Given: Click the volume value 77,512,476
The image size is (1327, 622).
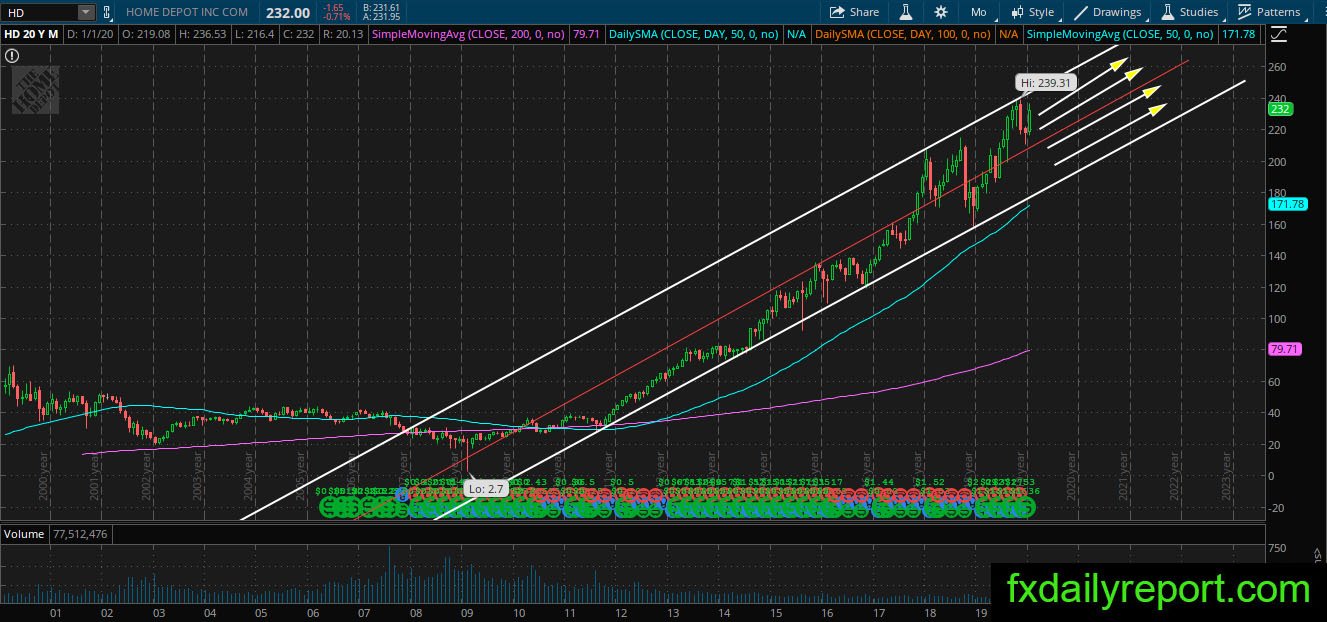Looking at the screenshot, I should pos(79,534).
